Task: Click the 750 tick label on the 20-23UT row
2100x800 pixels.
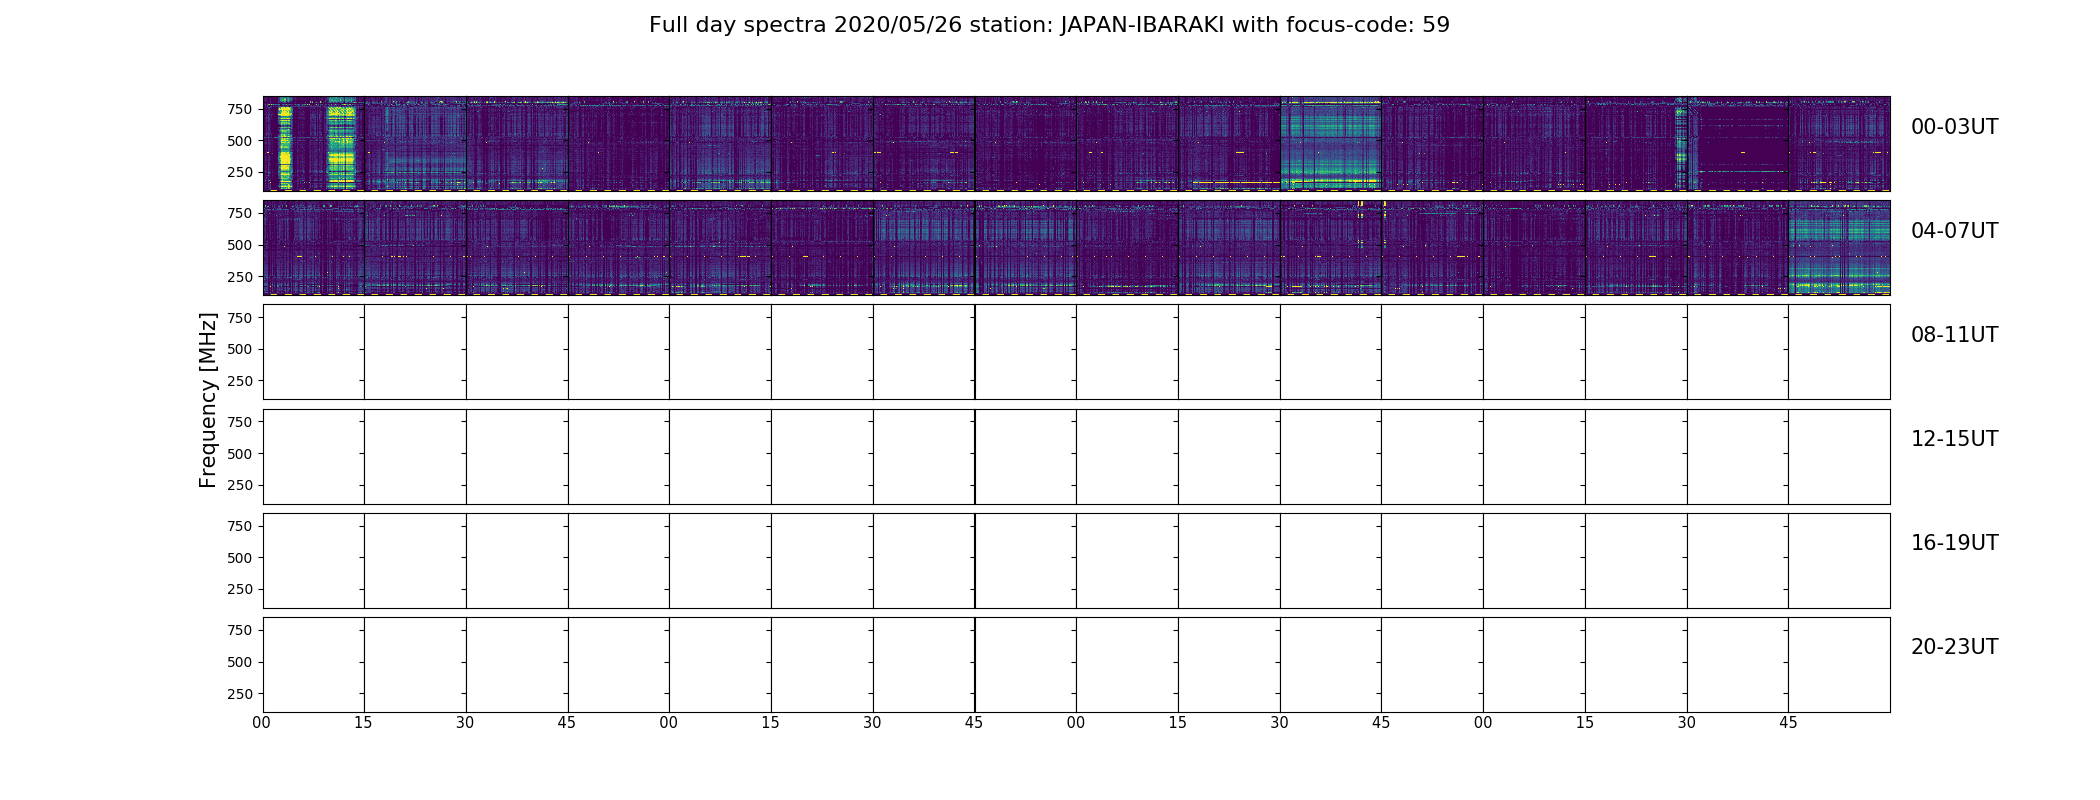Action: tap(239, 630)
